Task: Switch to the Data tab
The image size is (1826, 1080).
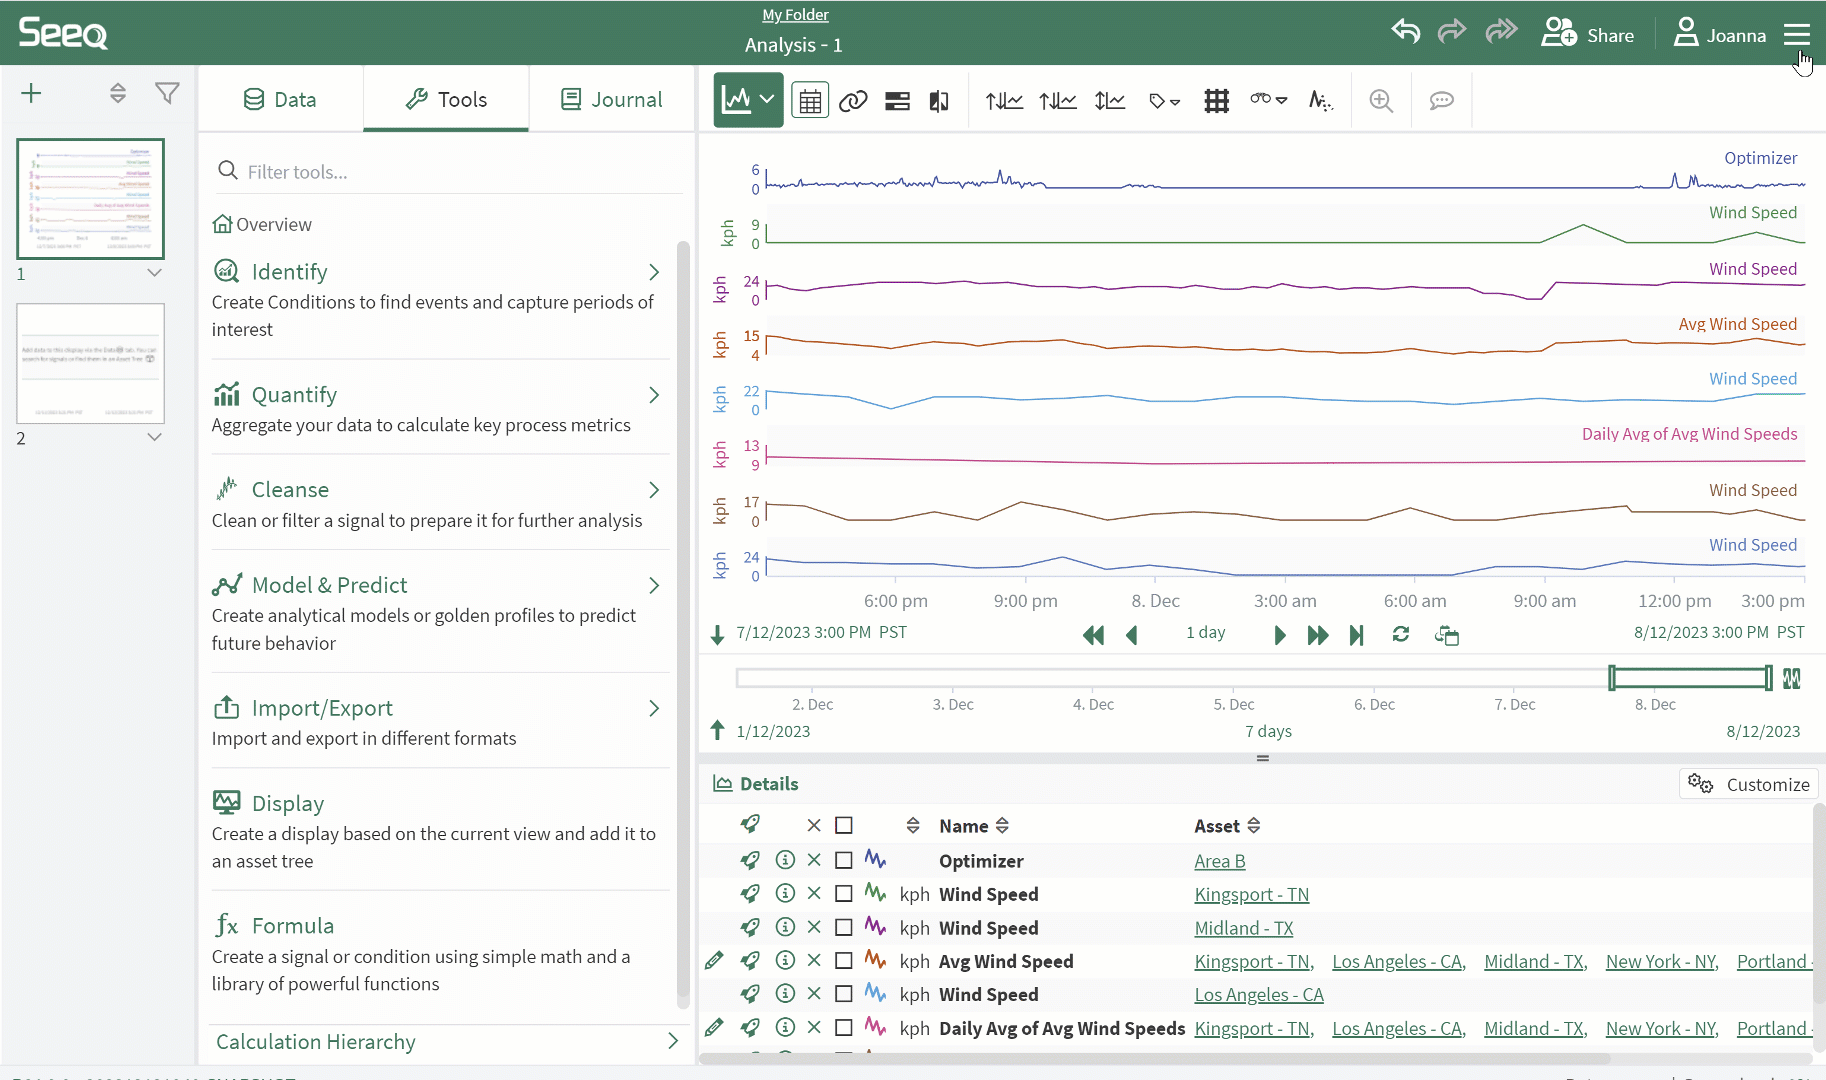Action: pos(280,100)
